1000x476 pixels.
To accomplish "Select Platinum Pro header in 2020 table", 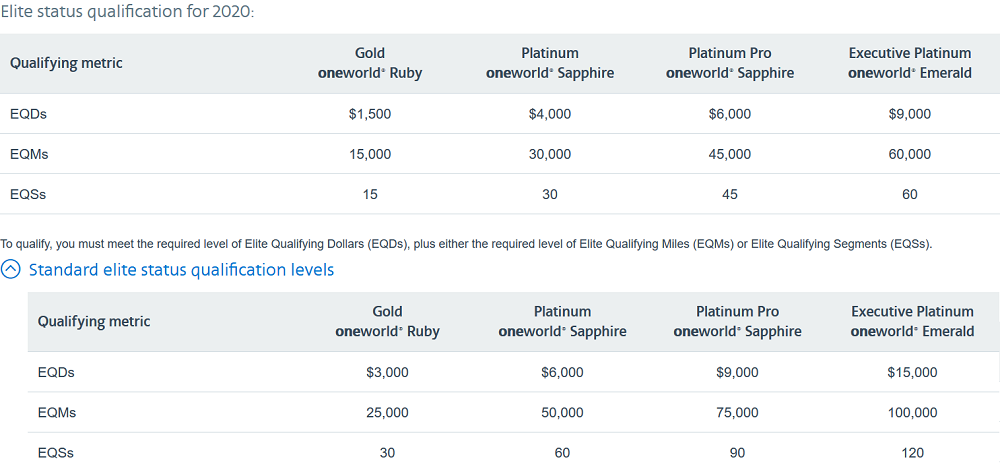I will coord(730,63).
